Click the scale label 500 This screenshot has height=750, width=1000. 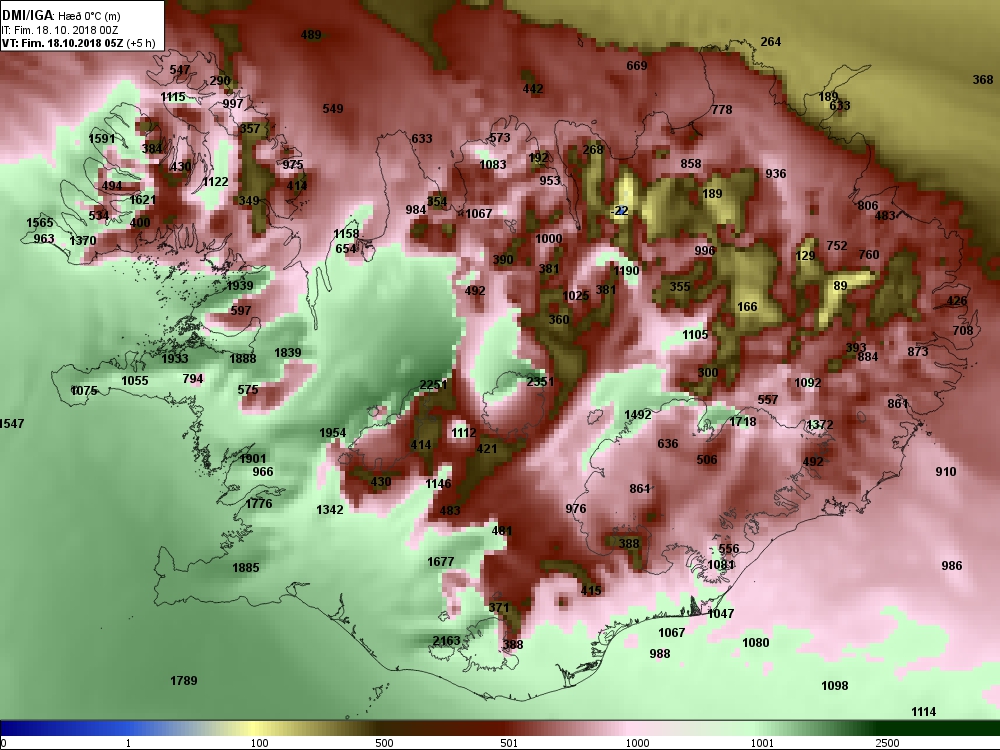point(384,743)
